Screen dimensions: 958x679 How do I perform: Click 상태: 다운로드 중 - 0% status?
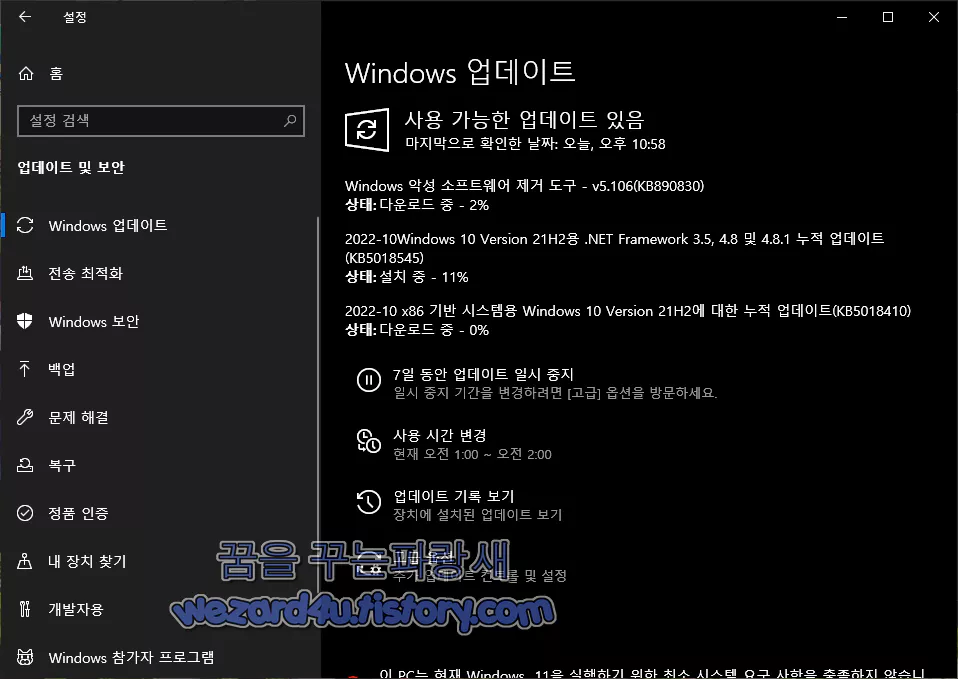[417, 330]
